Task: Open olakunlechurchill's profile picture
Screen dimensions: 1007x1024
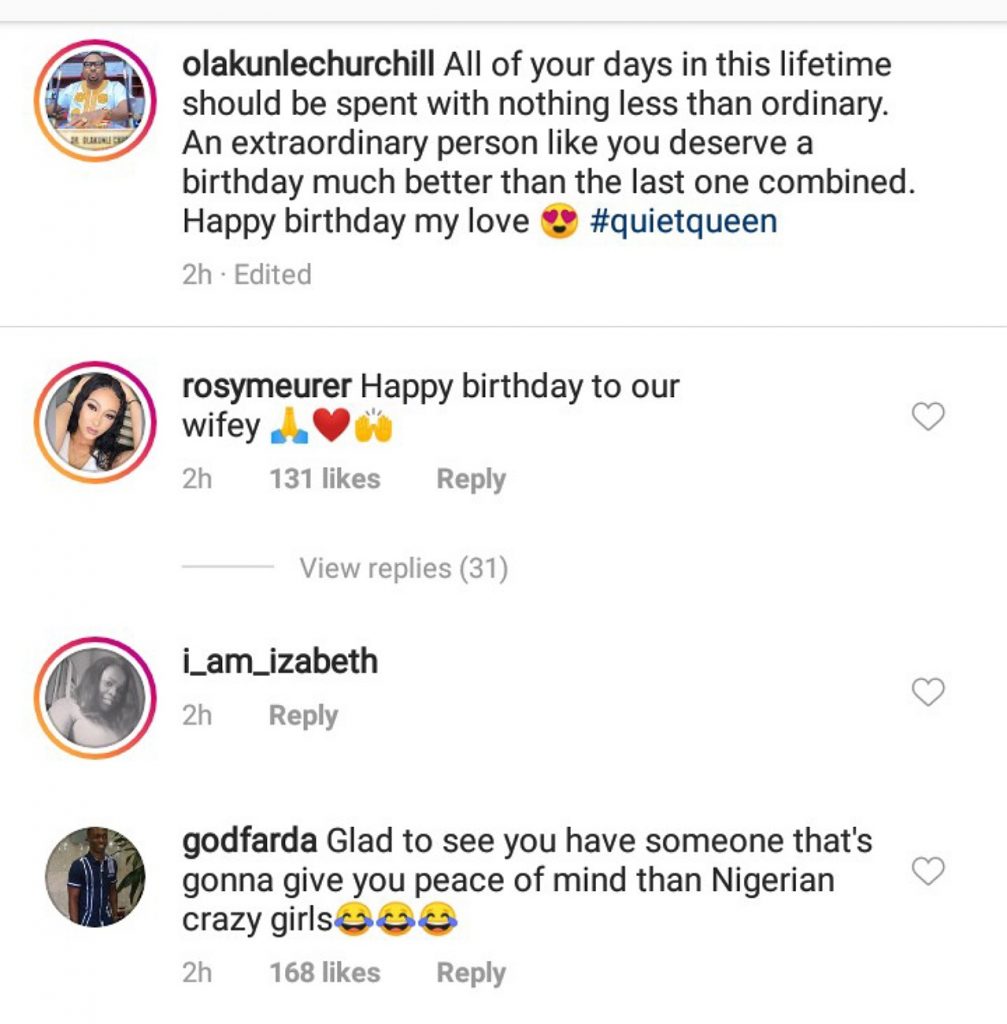Action: click(x=96, y=101)
